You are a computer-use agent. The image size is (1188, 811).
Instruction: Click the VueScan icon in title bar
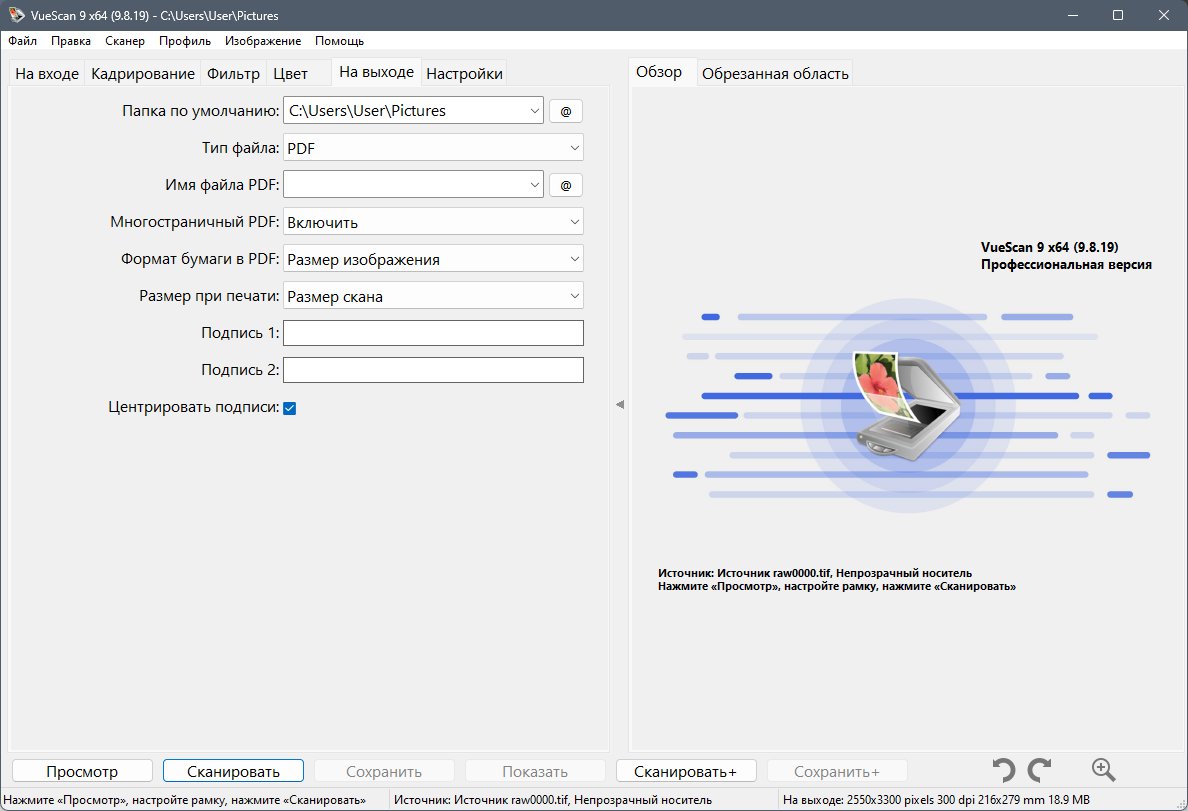click(x=15, y=15)
